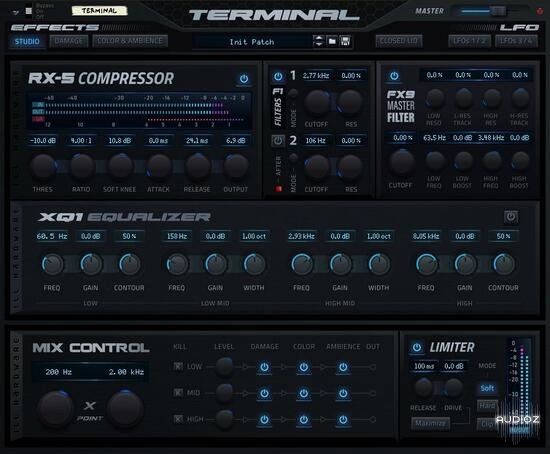Toggle the RX-5 Compressor power button
The image size is (550, 454).
(x=244, y=79)
